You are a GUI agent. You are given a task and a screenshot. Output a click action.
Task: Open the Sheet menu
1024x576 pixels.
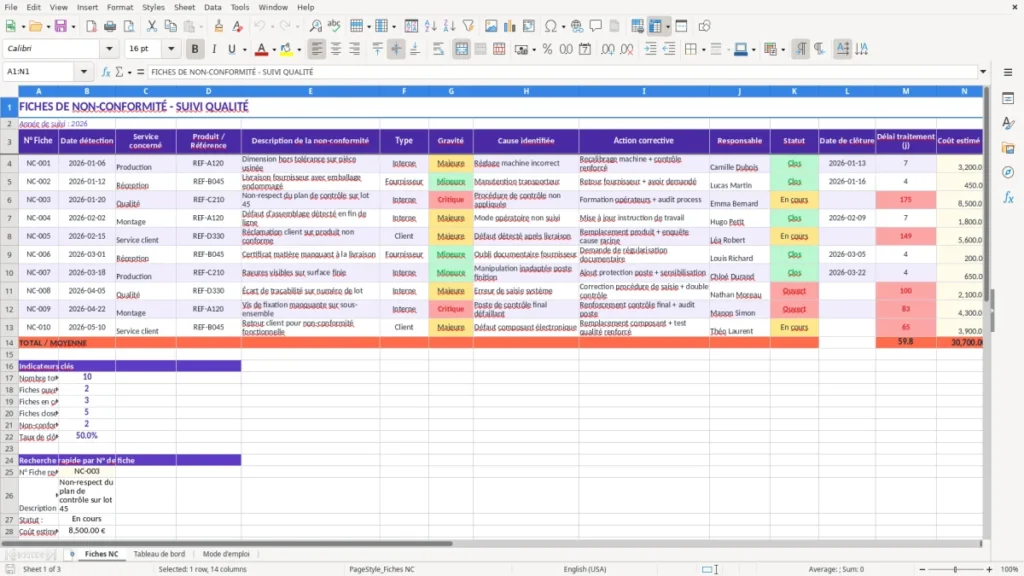pos(184,7)
